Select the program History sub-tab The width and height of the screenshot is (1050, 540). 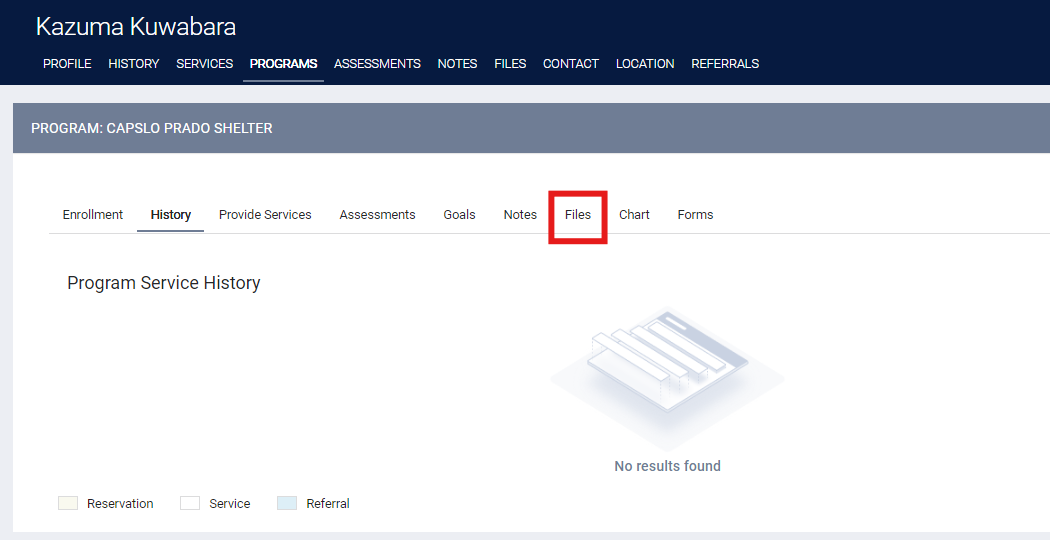[171, 214]
